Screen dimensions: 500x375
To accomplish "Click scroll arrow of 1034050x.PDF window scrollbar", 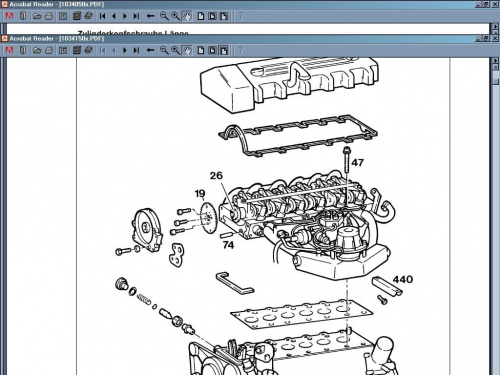I will pos(496,27).
